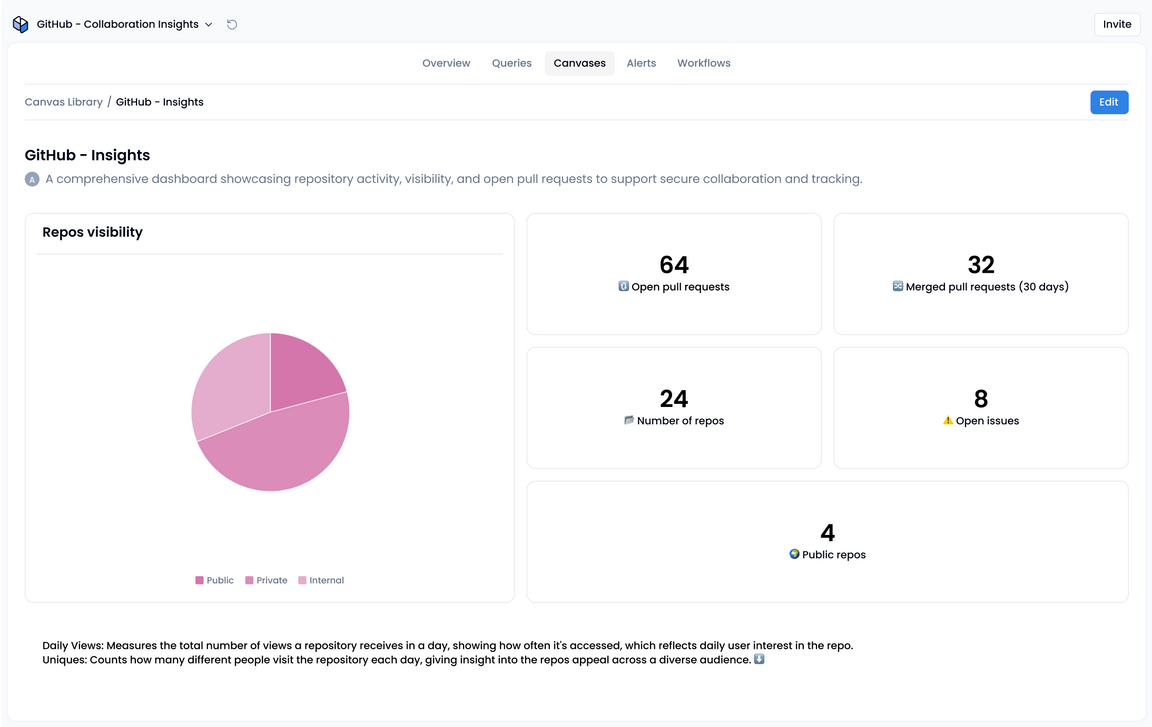Open the GitHub - Collaboration Insights workspace dropdown
The image size is (1152, 727).
click(x=124, y=24)
